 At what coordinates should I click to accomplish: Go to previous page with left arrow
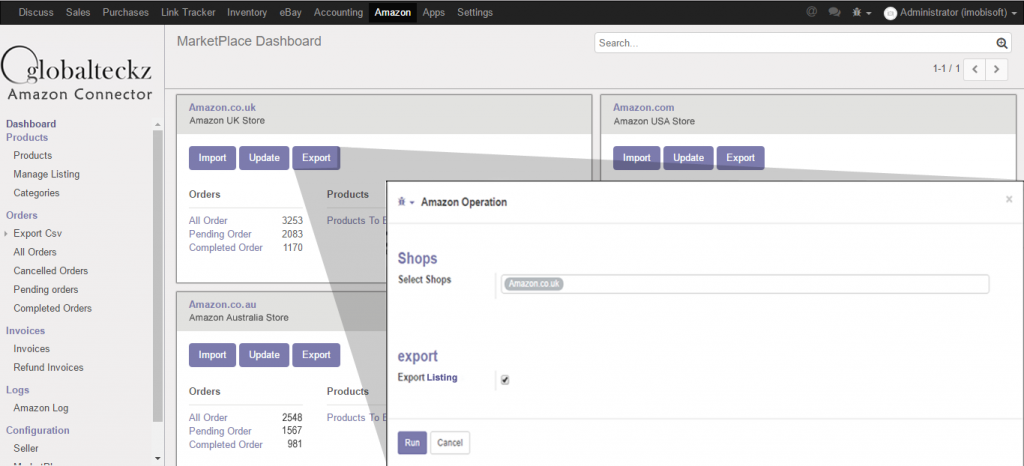click(975, 69)
